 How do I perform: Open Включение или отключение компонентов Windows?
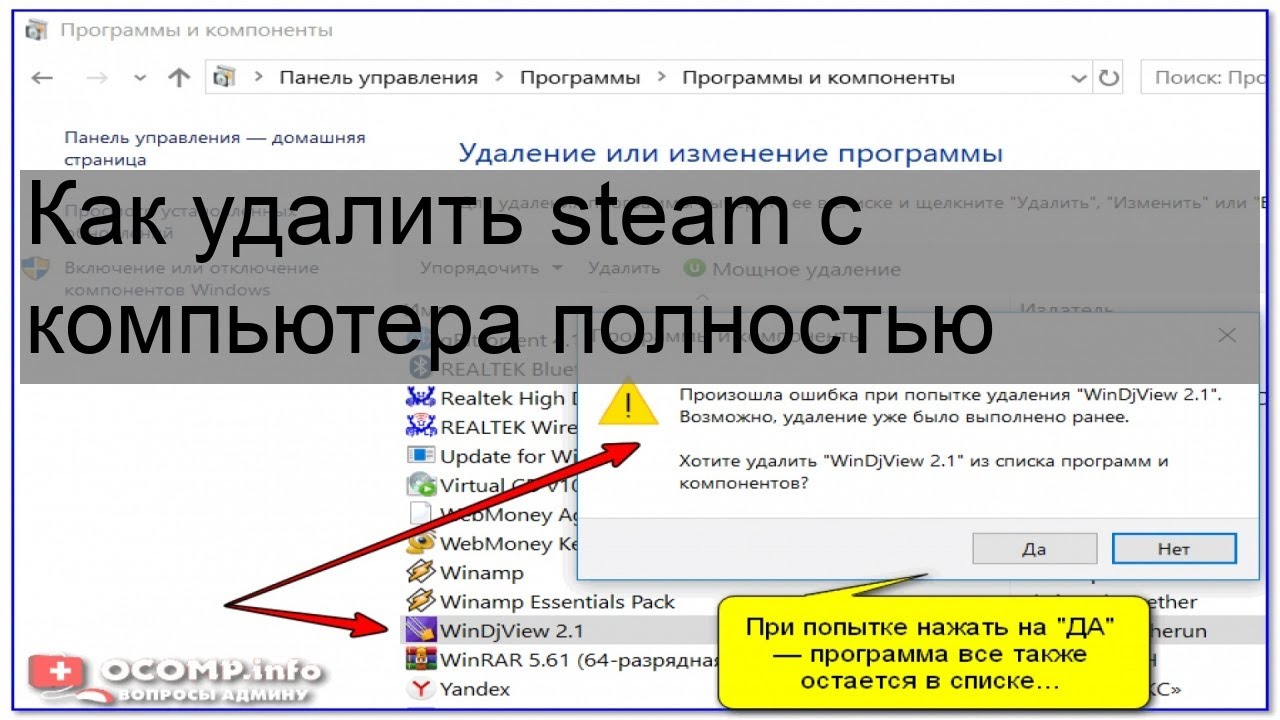tap(191, 278)
